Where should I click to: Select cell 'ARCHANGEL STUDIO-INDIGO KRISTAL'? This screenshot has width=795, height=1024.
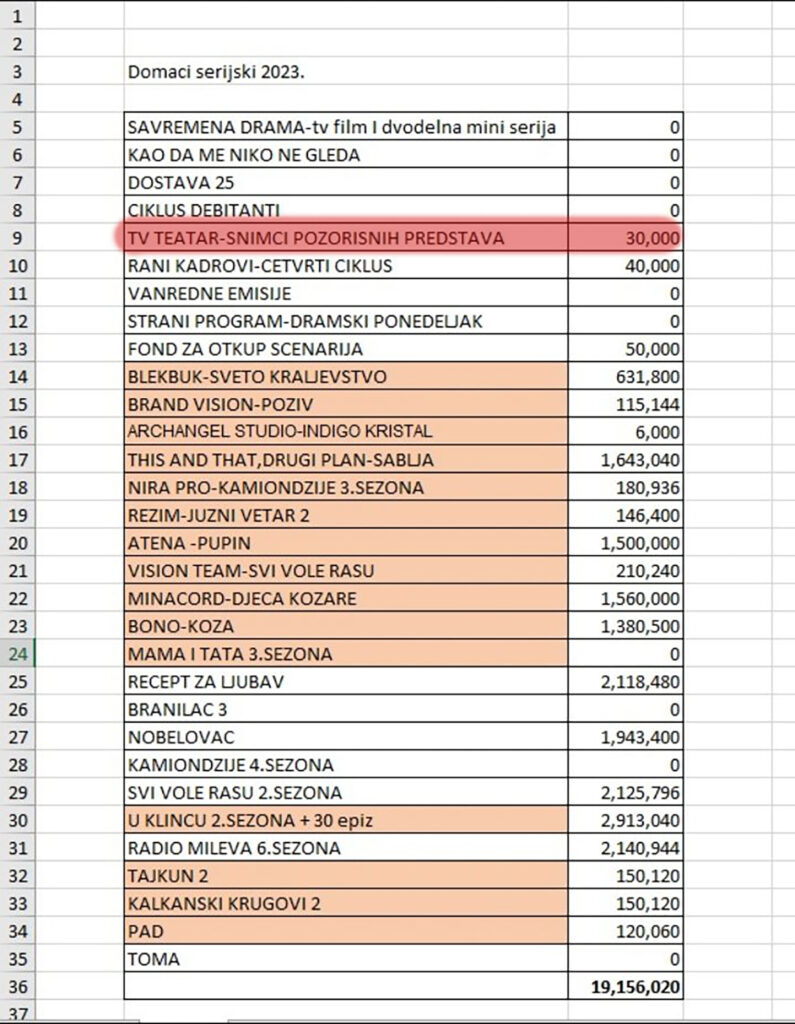[x=346, y=432]
